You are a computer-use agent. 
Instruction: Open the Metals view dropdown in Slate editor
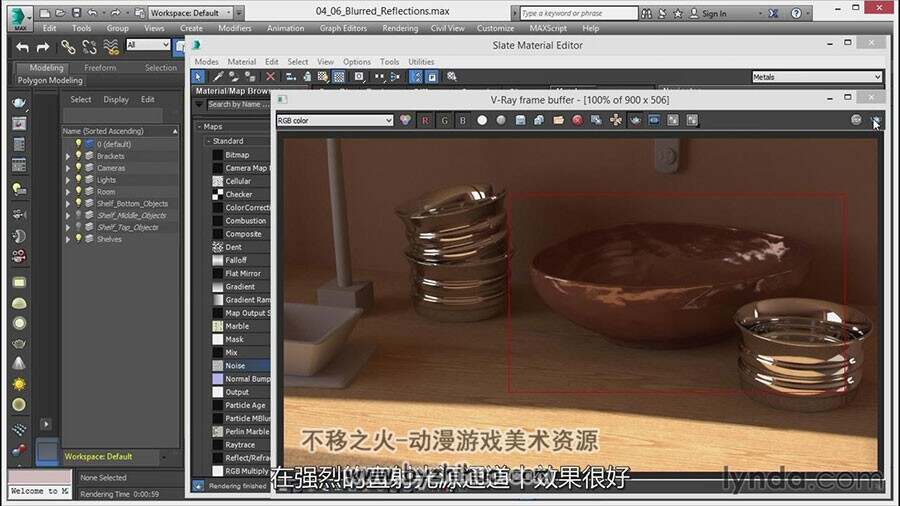816,77
